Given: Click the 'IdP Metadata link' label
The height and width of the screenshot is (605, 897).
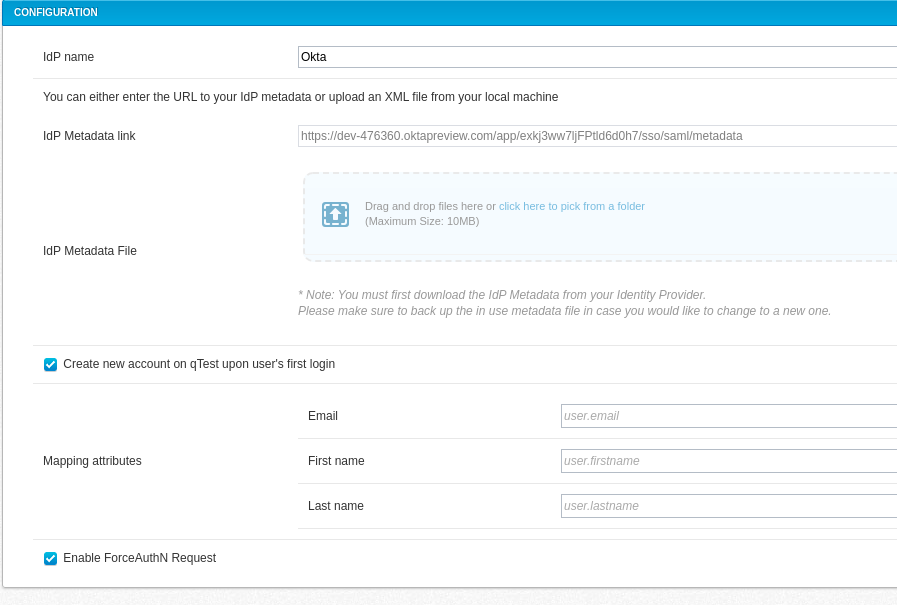Looking at the screenshot, I should [x=89, y=136].
